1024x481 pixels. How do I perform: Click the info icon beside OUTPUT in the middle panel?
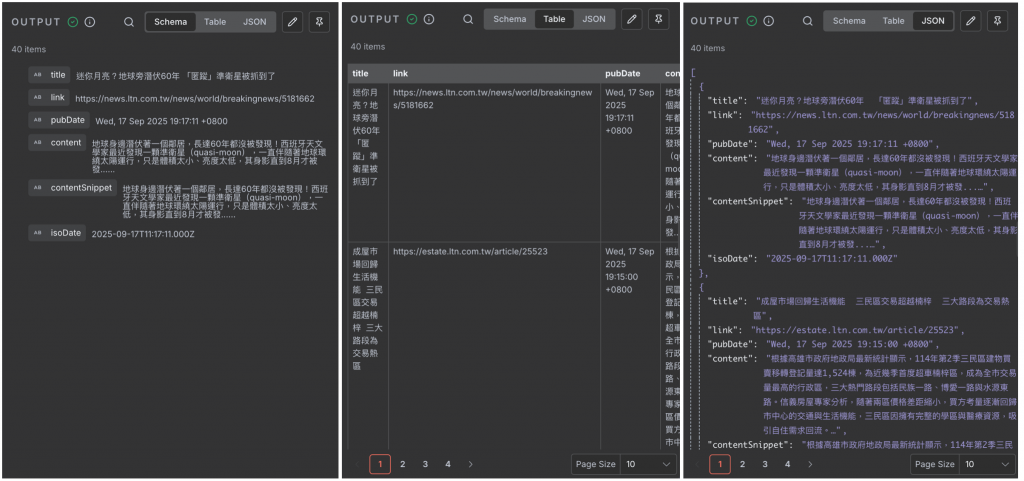pos(429,20)
